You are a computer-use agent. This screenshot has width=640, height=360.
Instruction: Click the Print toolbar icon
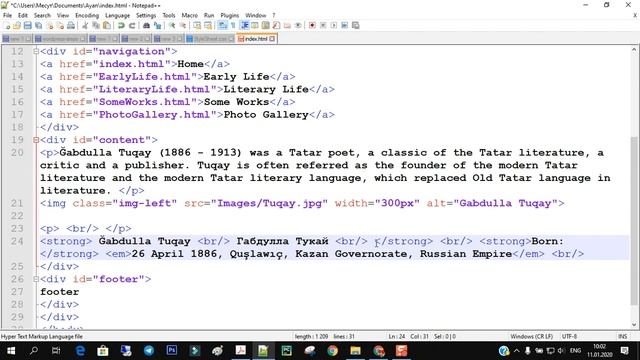click(x=71, y=25)
